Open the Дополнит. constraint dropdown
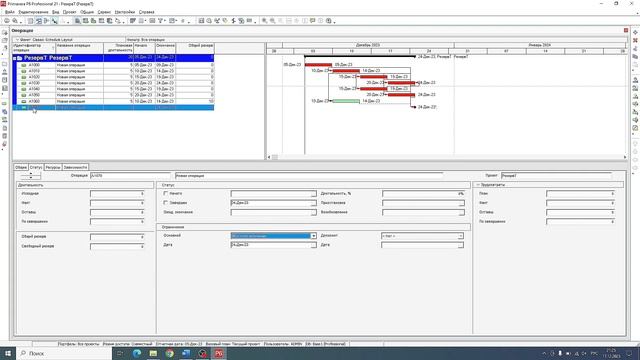The width and height of the screenshot is (640, 360). click(460, 236)
